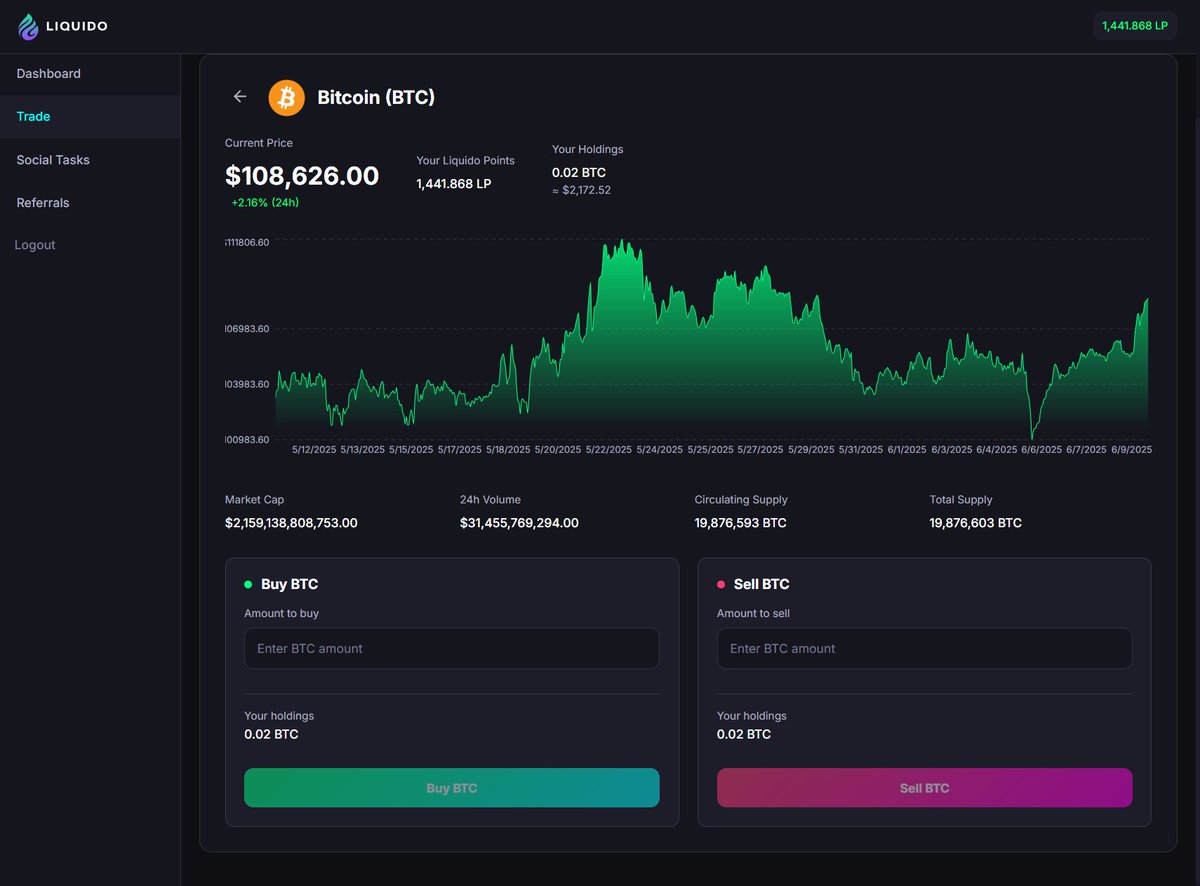The height and width of the screenshot is (886, 1200).
Task: Click the Liquido logo icon
Action: coord(29,27)
